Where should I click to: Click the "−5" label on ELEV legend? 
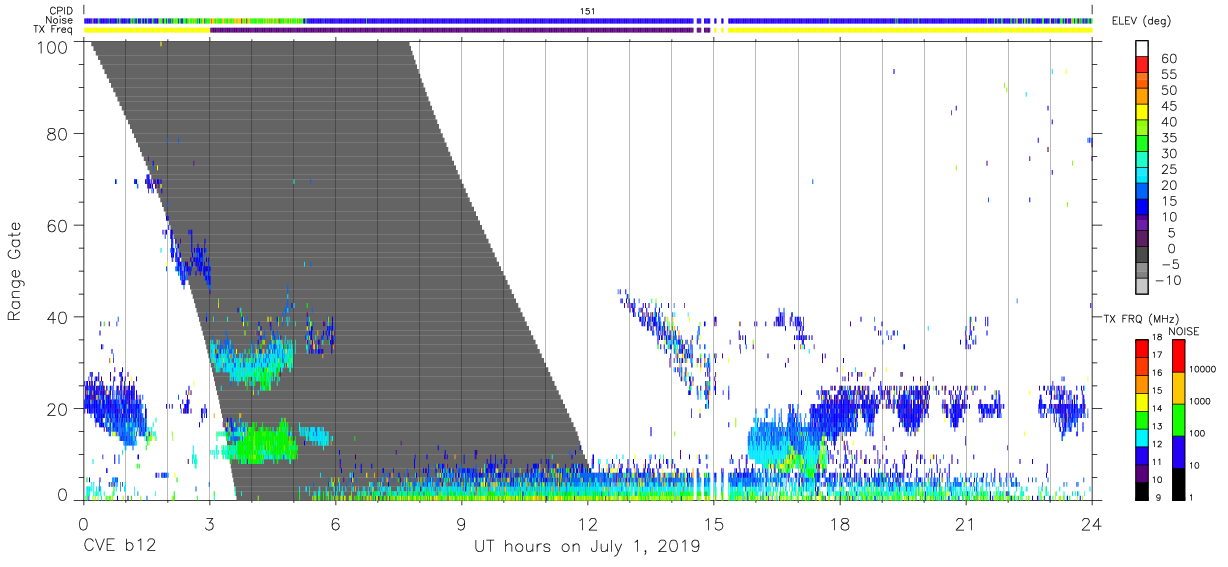coord(1171,265)
